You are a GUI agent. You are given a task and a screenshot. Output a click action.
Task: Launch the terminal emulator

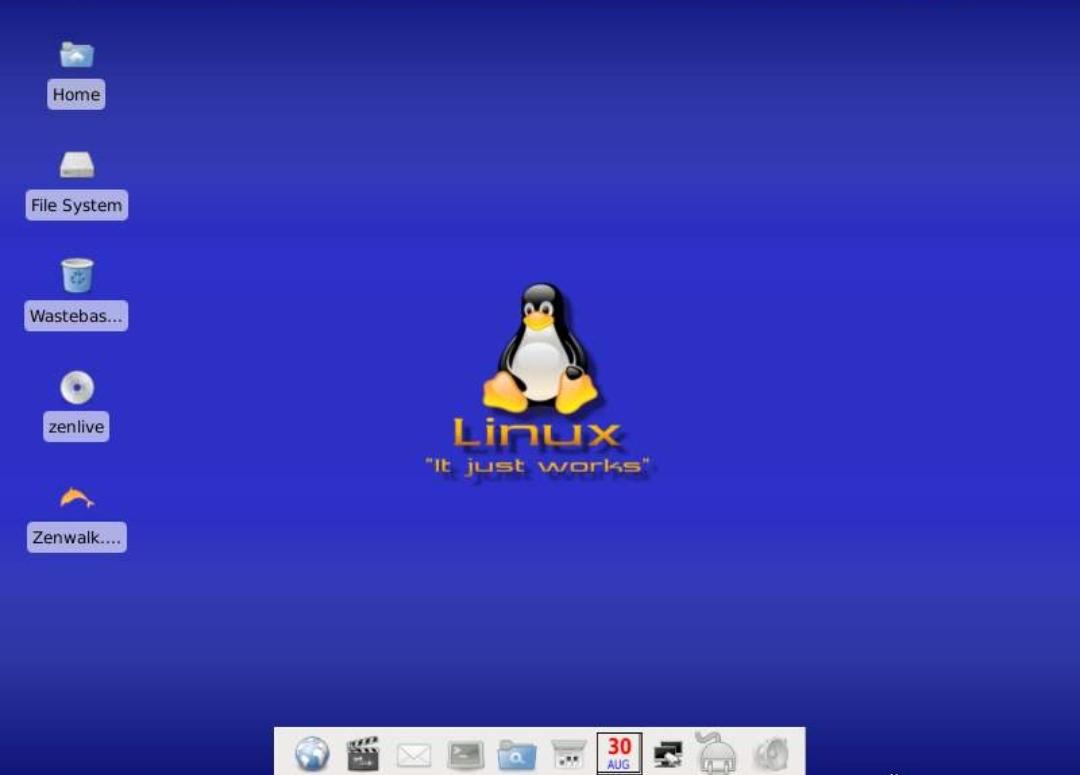[x=464, y=753]
